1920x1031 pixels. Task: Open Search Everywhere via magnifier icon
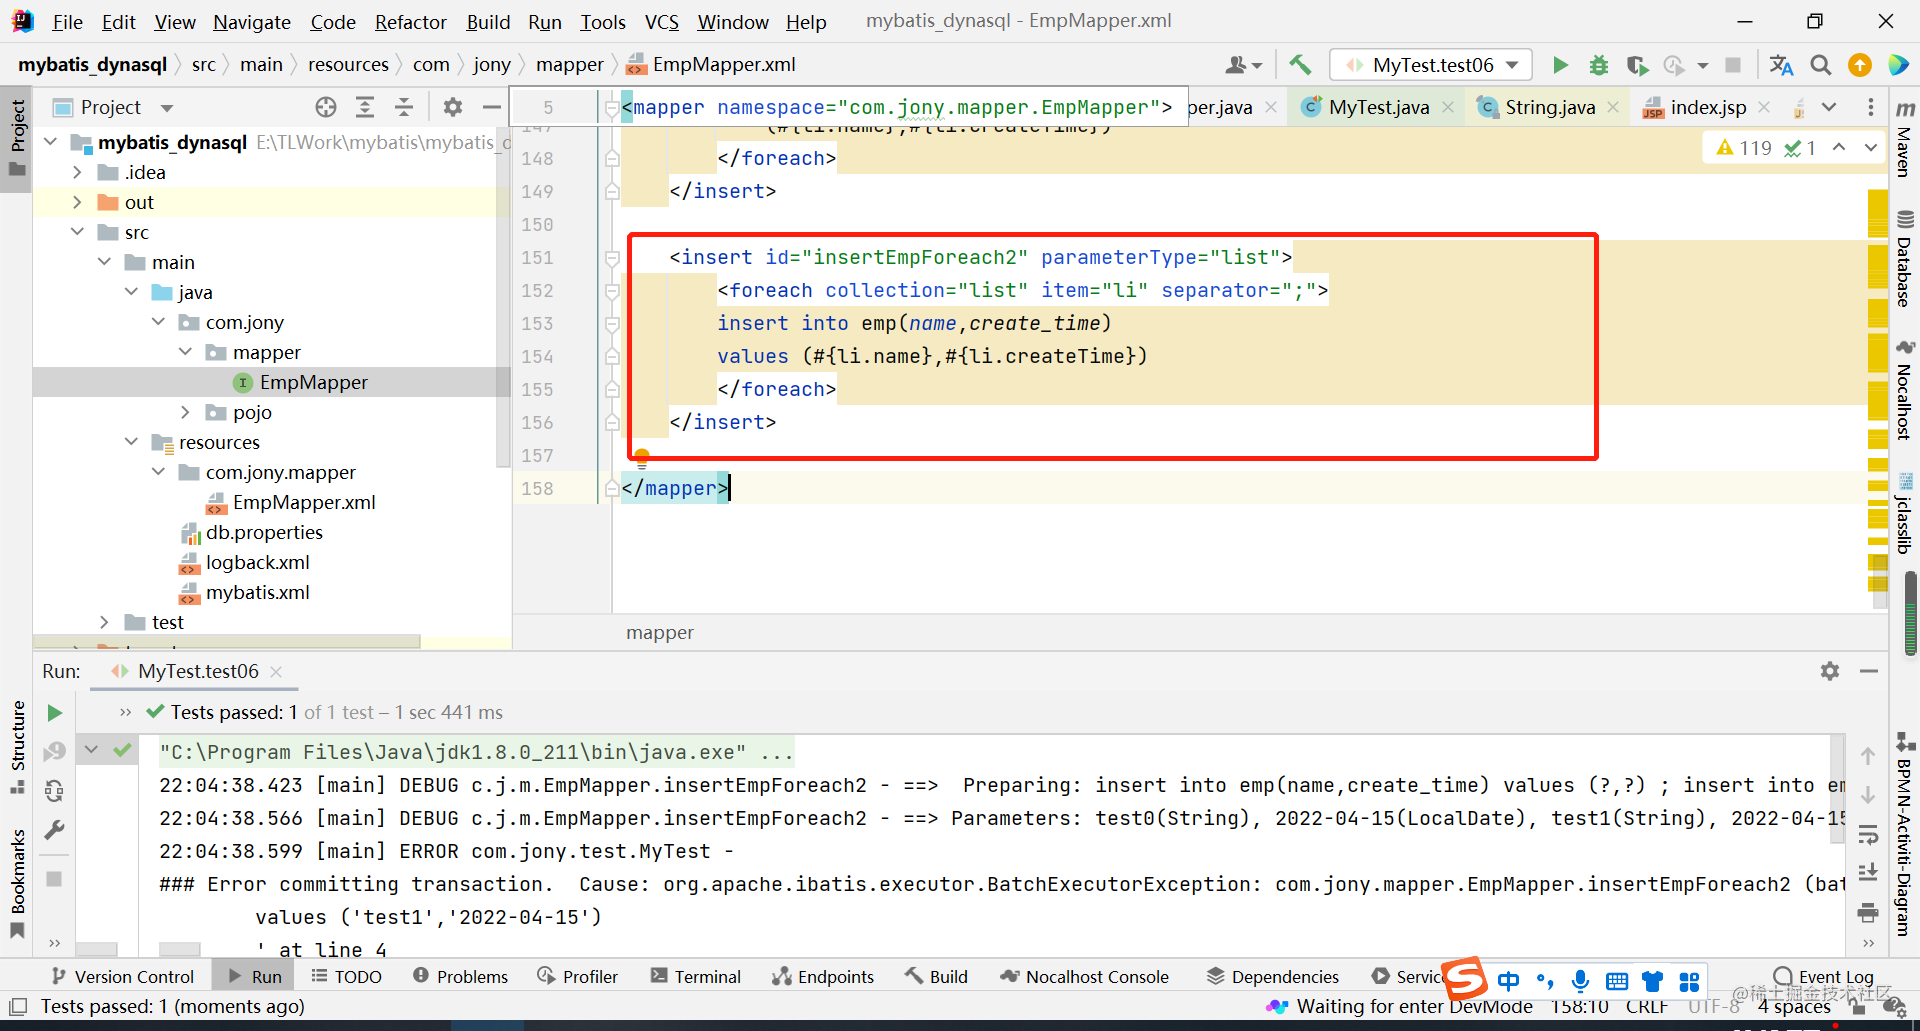click(1820, 64)
